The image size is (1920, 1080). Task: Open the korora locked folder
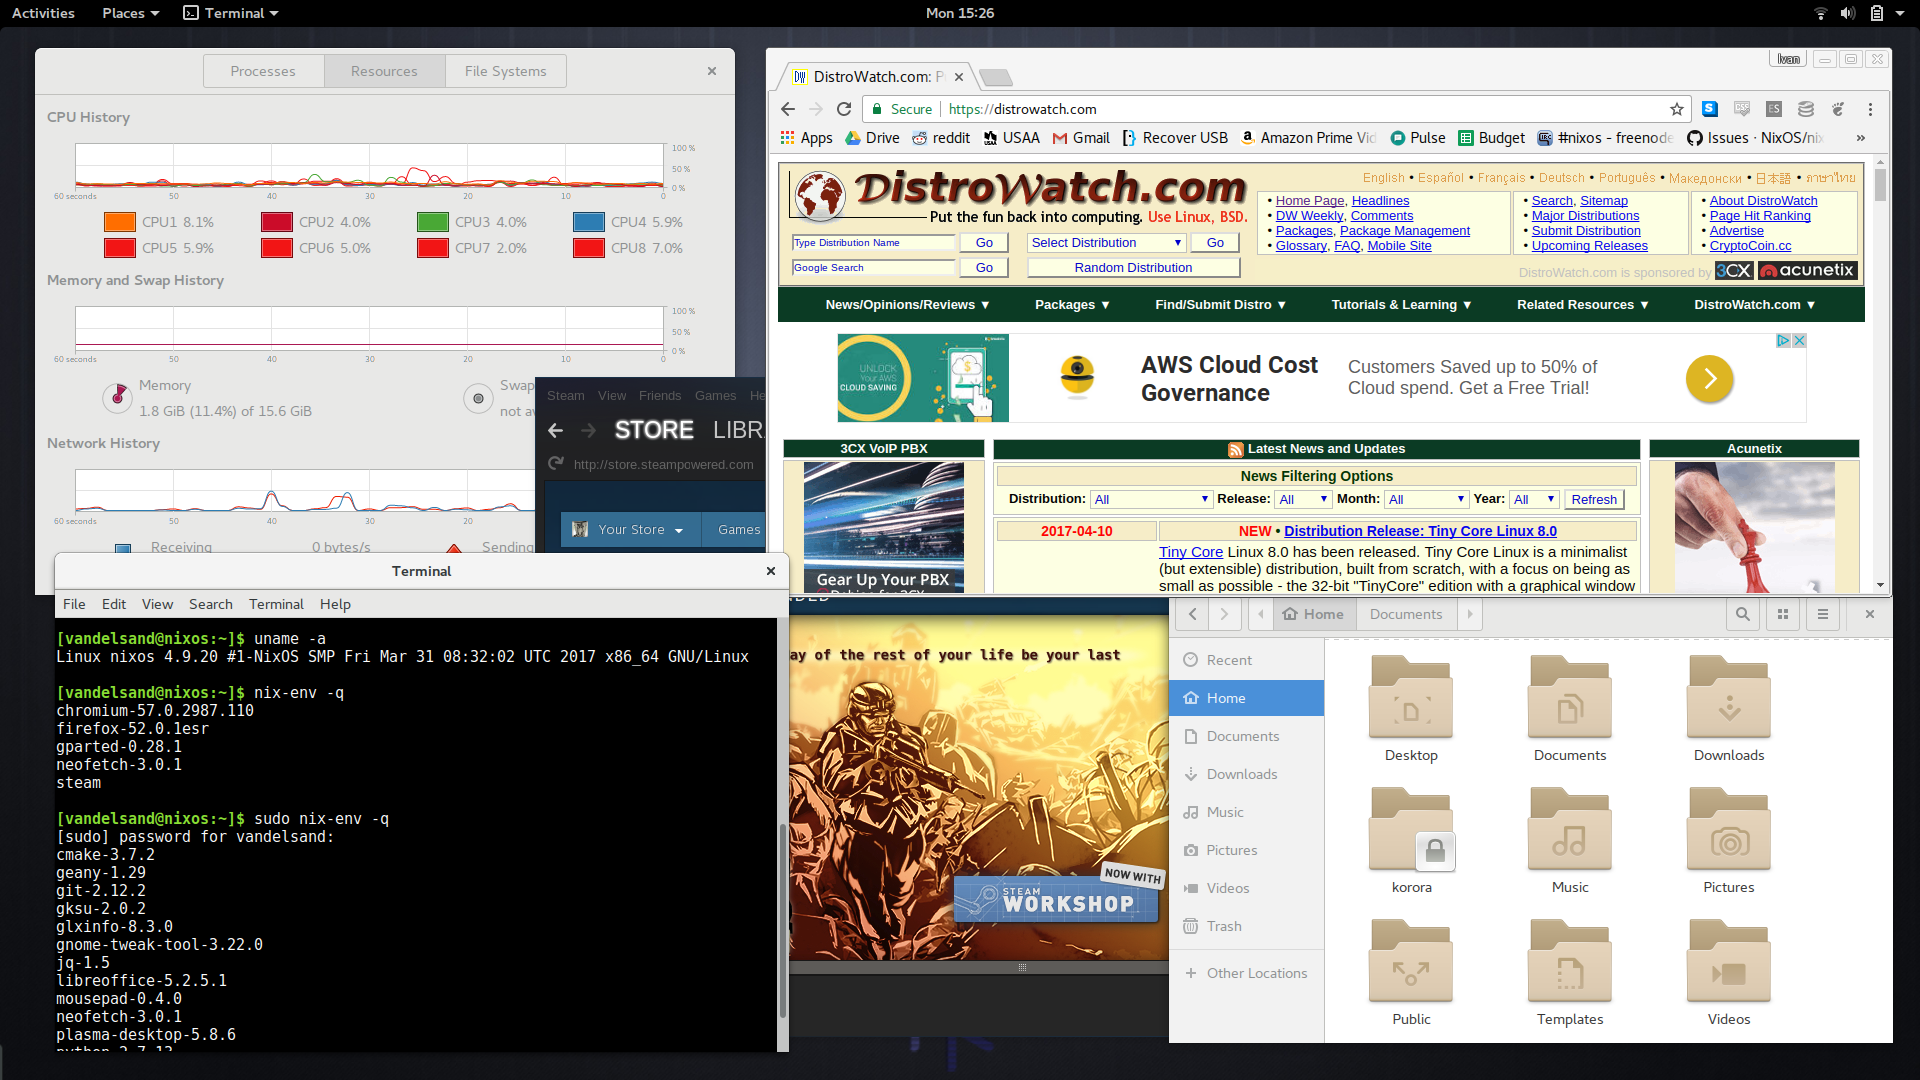tap(1412, 829)
